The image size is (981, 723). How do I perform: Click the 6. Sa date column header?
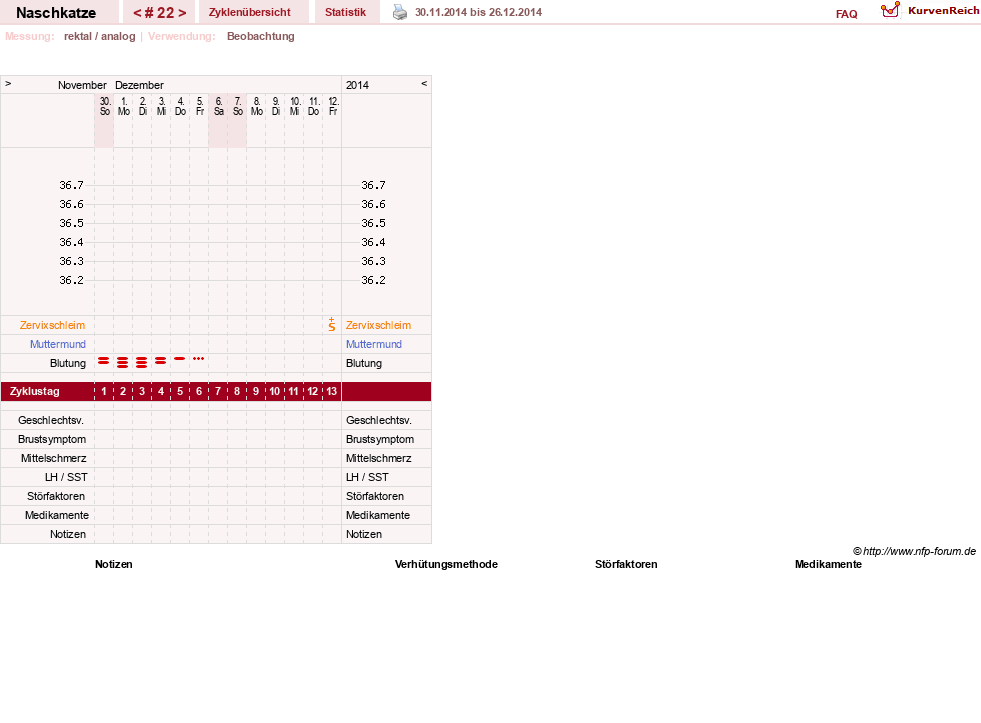pos(218,106)
